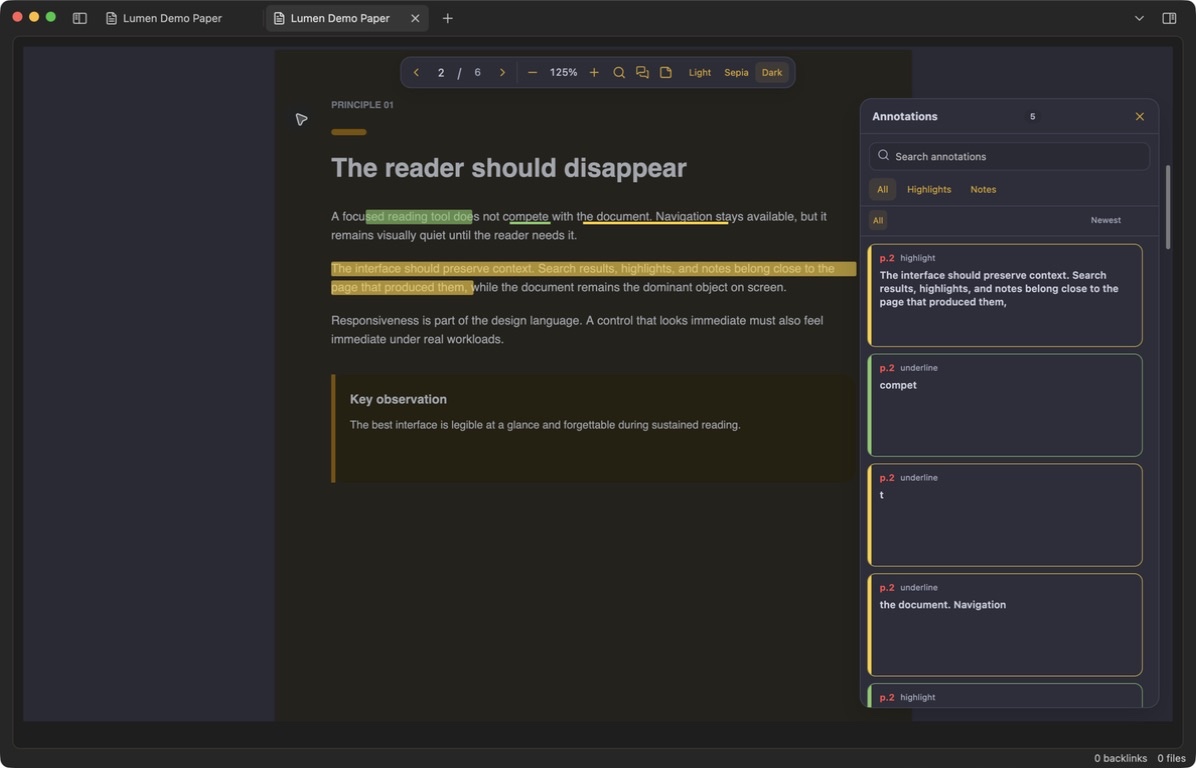Open the partially visible bottom highlight card
Screen dimensions: 1196x768
coord(1005,695)
